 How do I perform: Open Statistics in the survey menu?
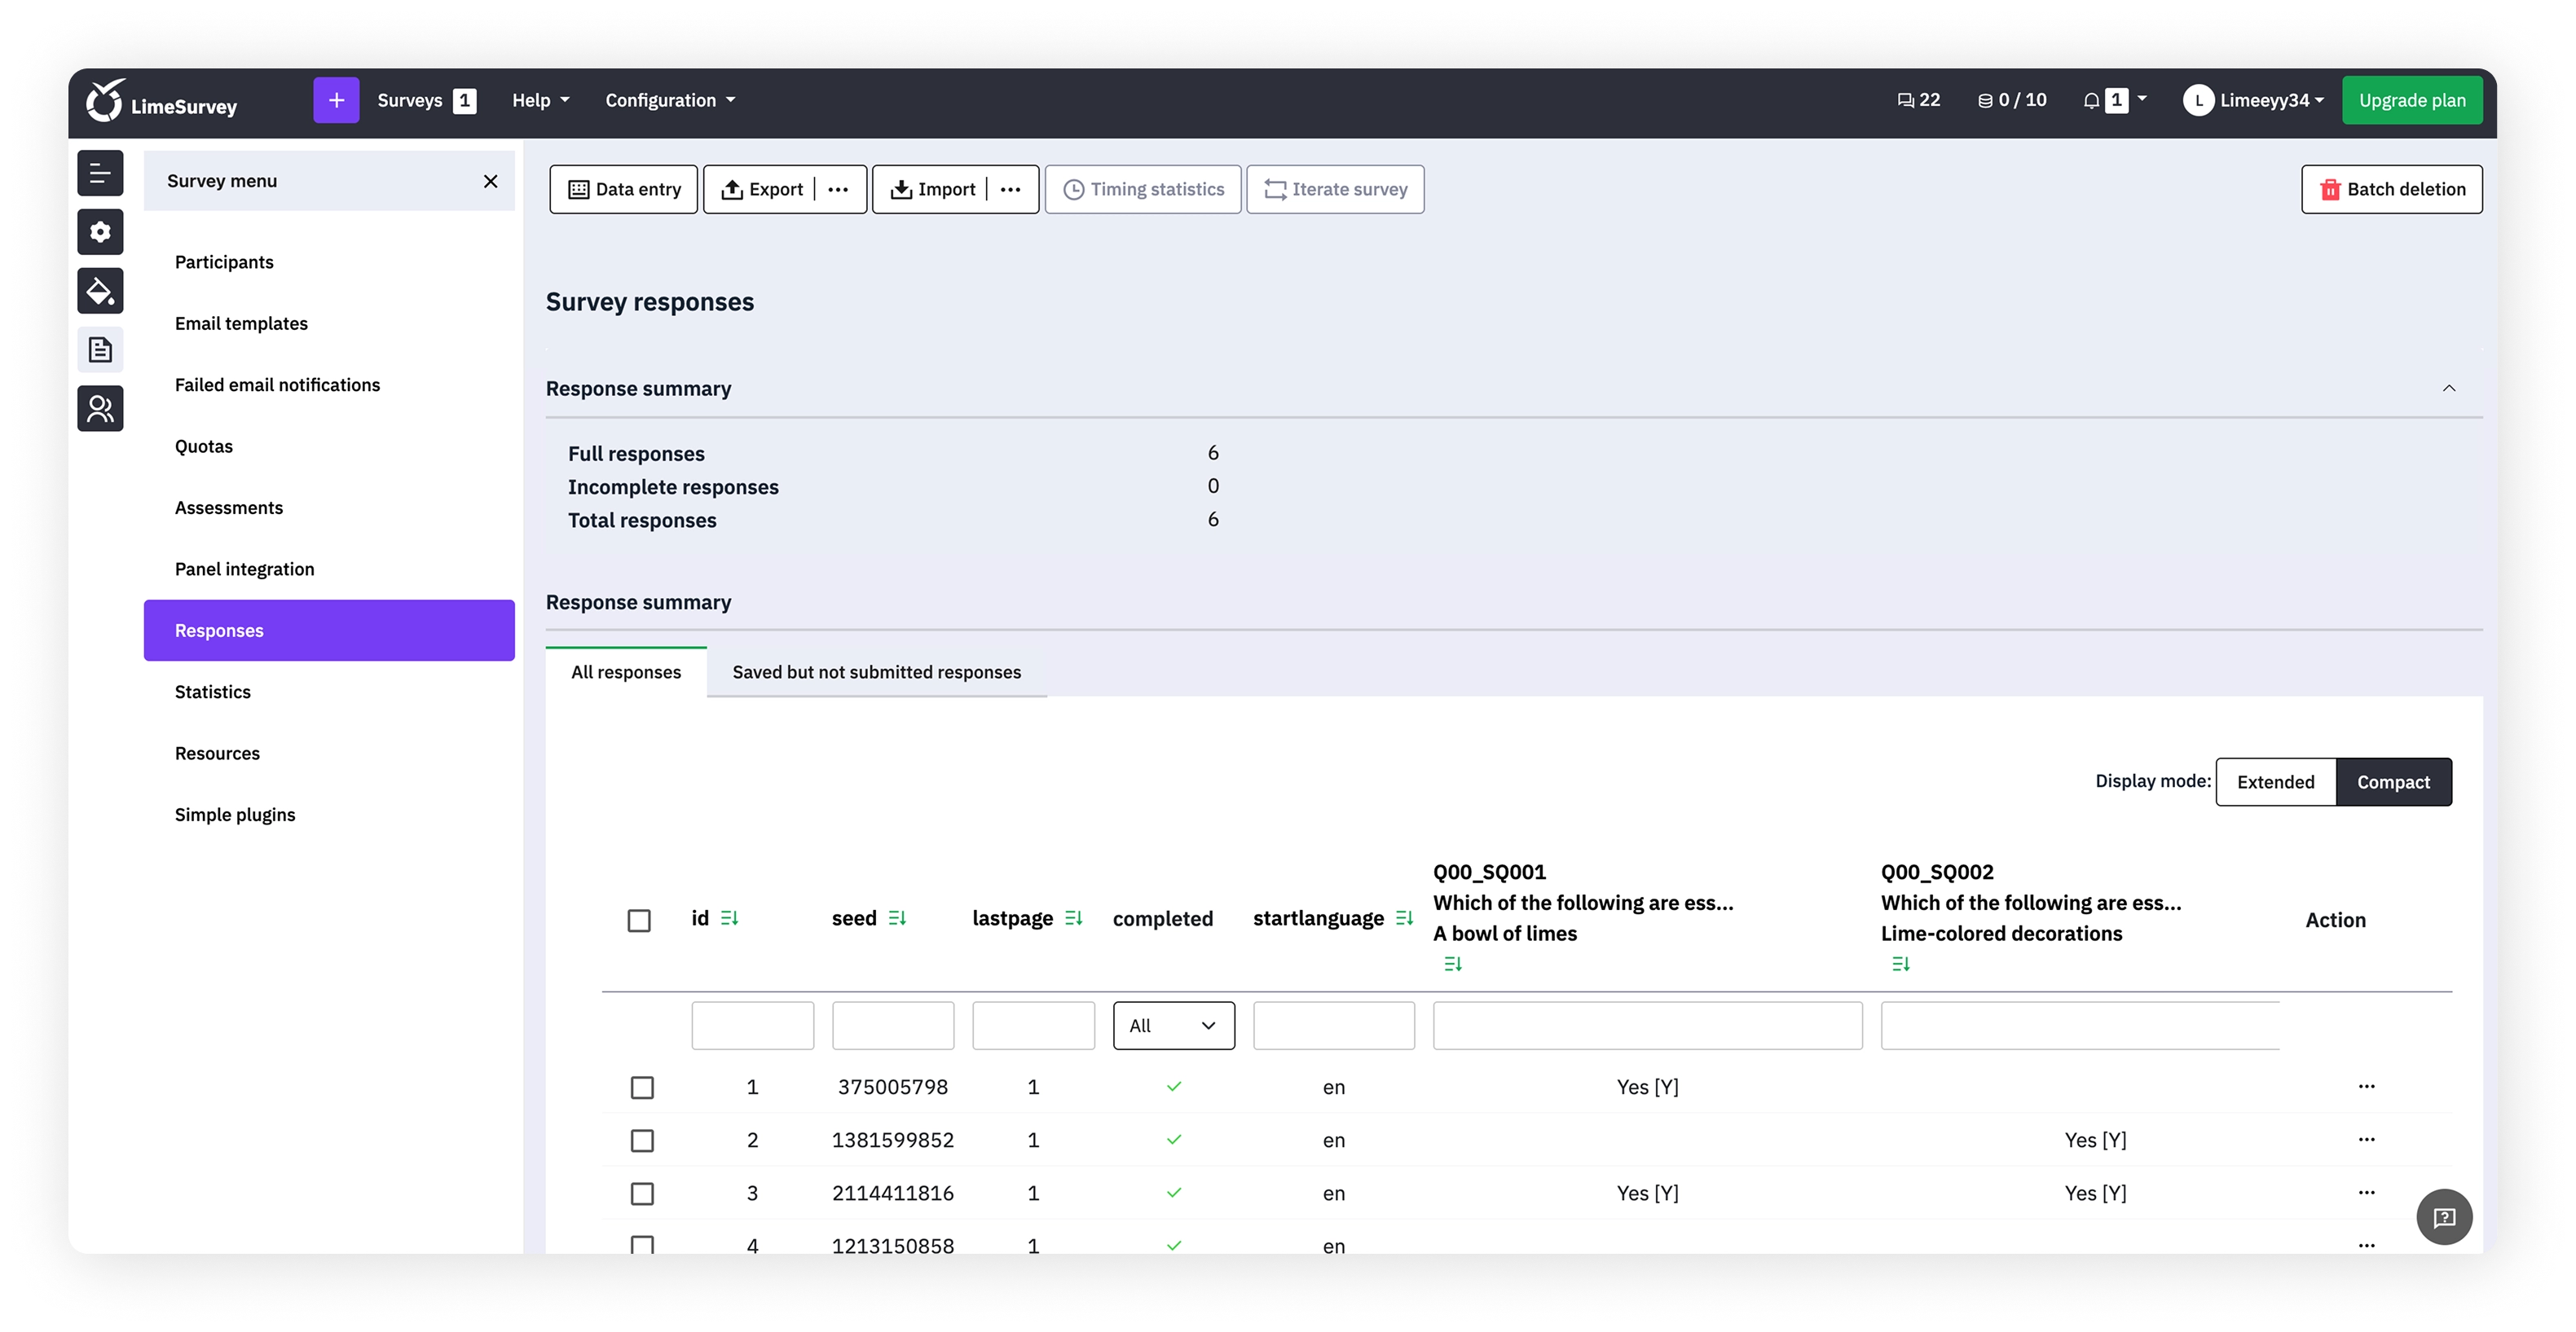tap(213, 692)
